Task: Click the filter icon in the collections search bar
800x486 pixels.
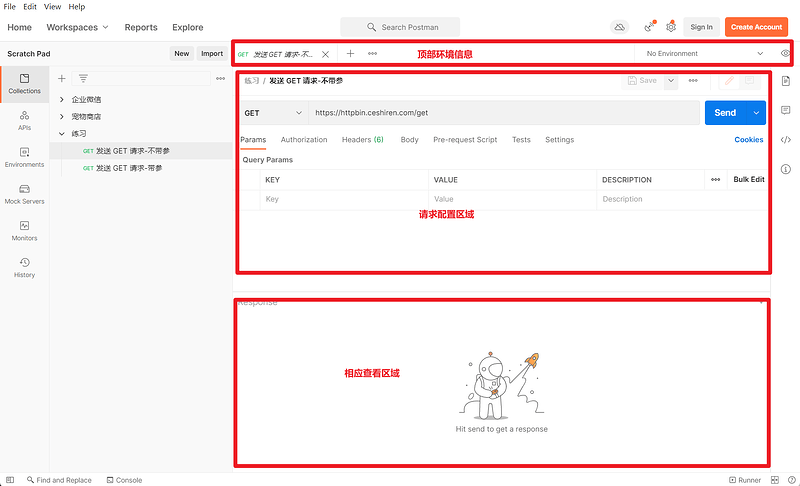Action: point(83,79)
